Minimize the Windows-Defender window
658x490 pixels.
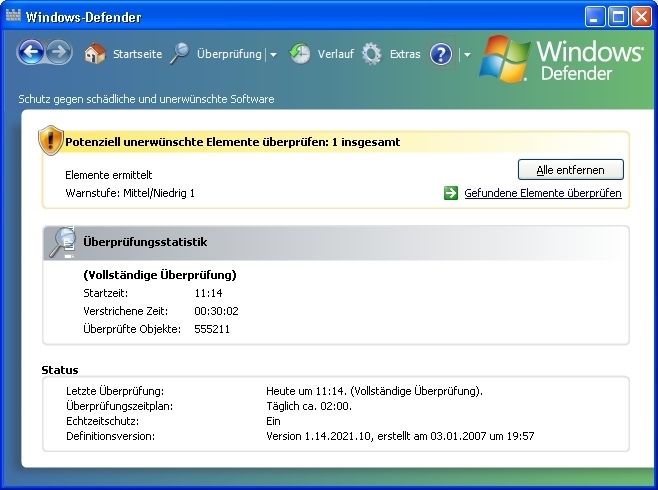click(595, 17)
